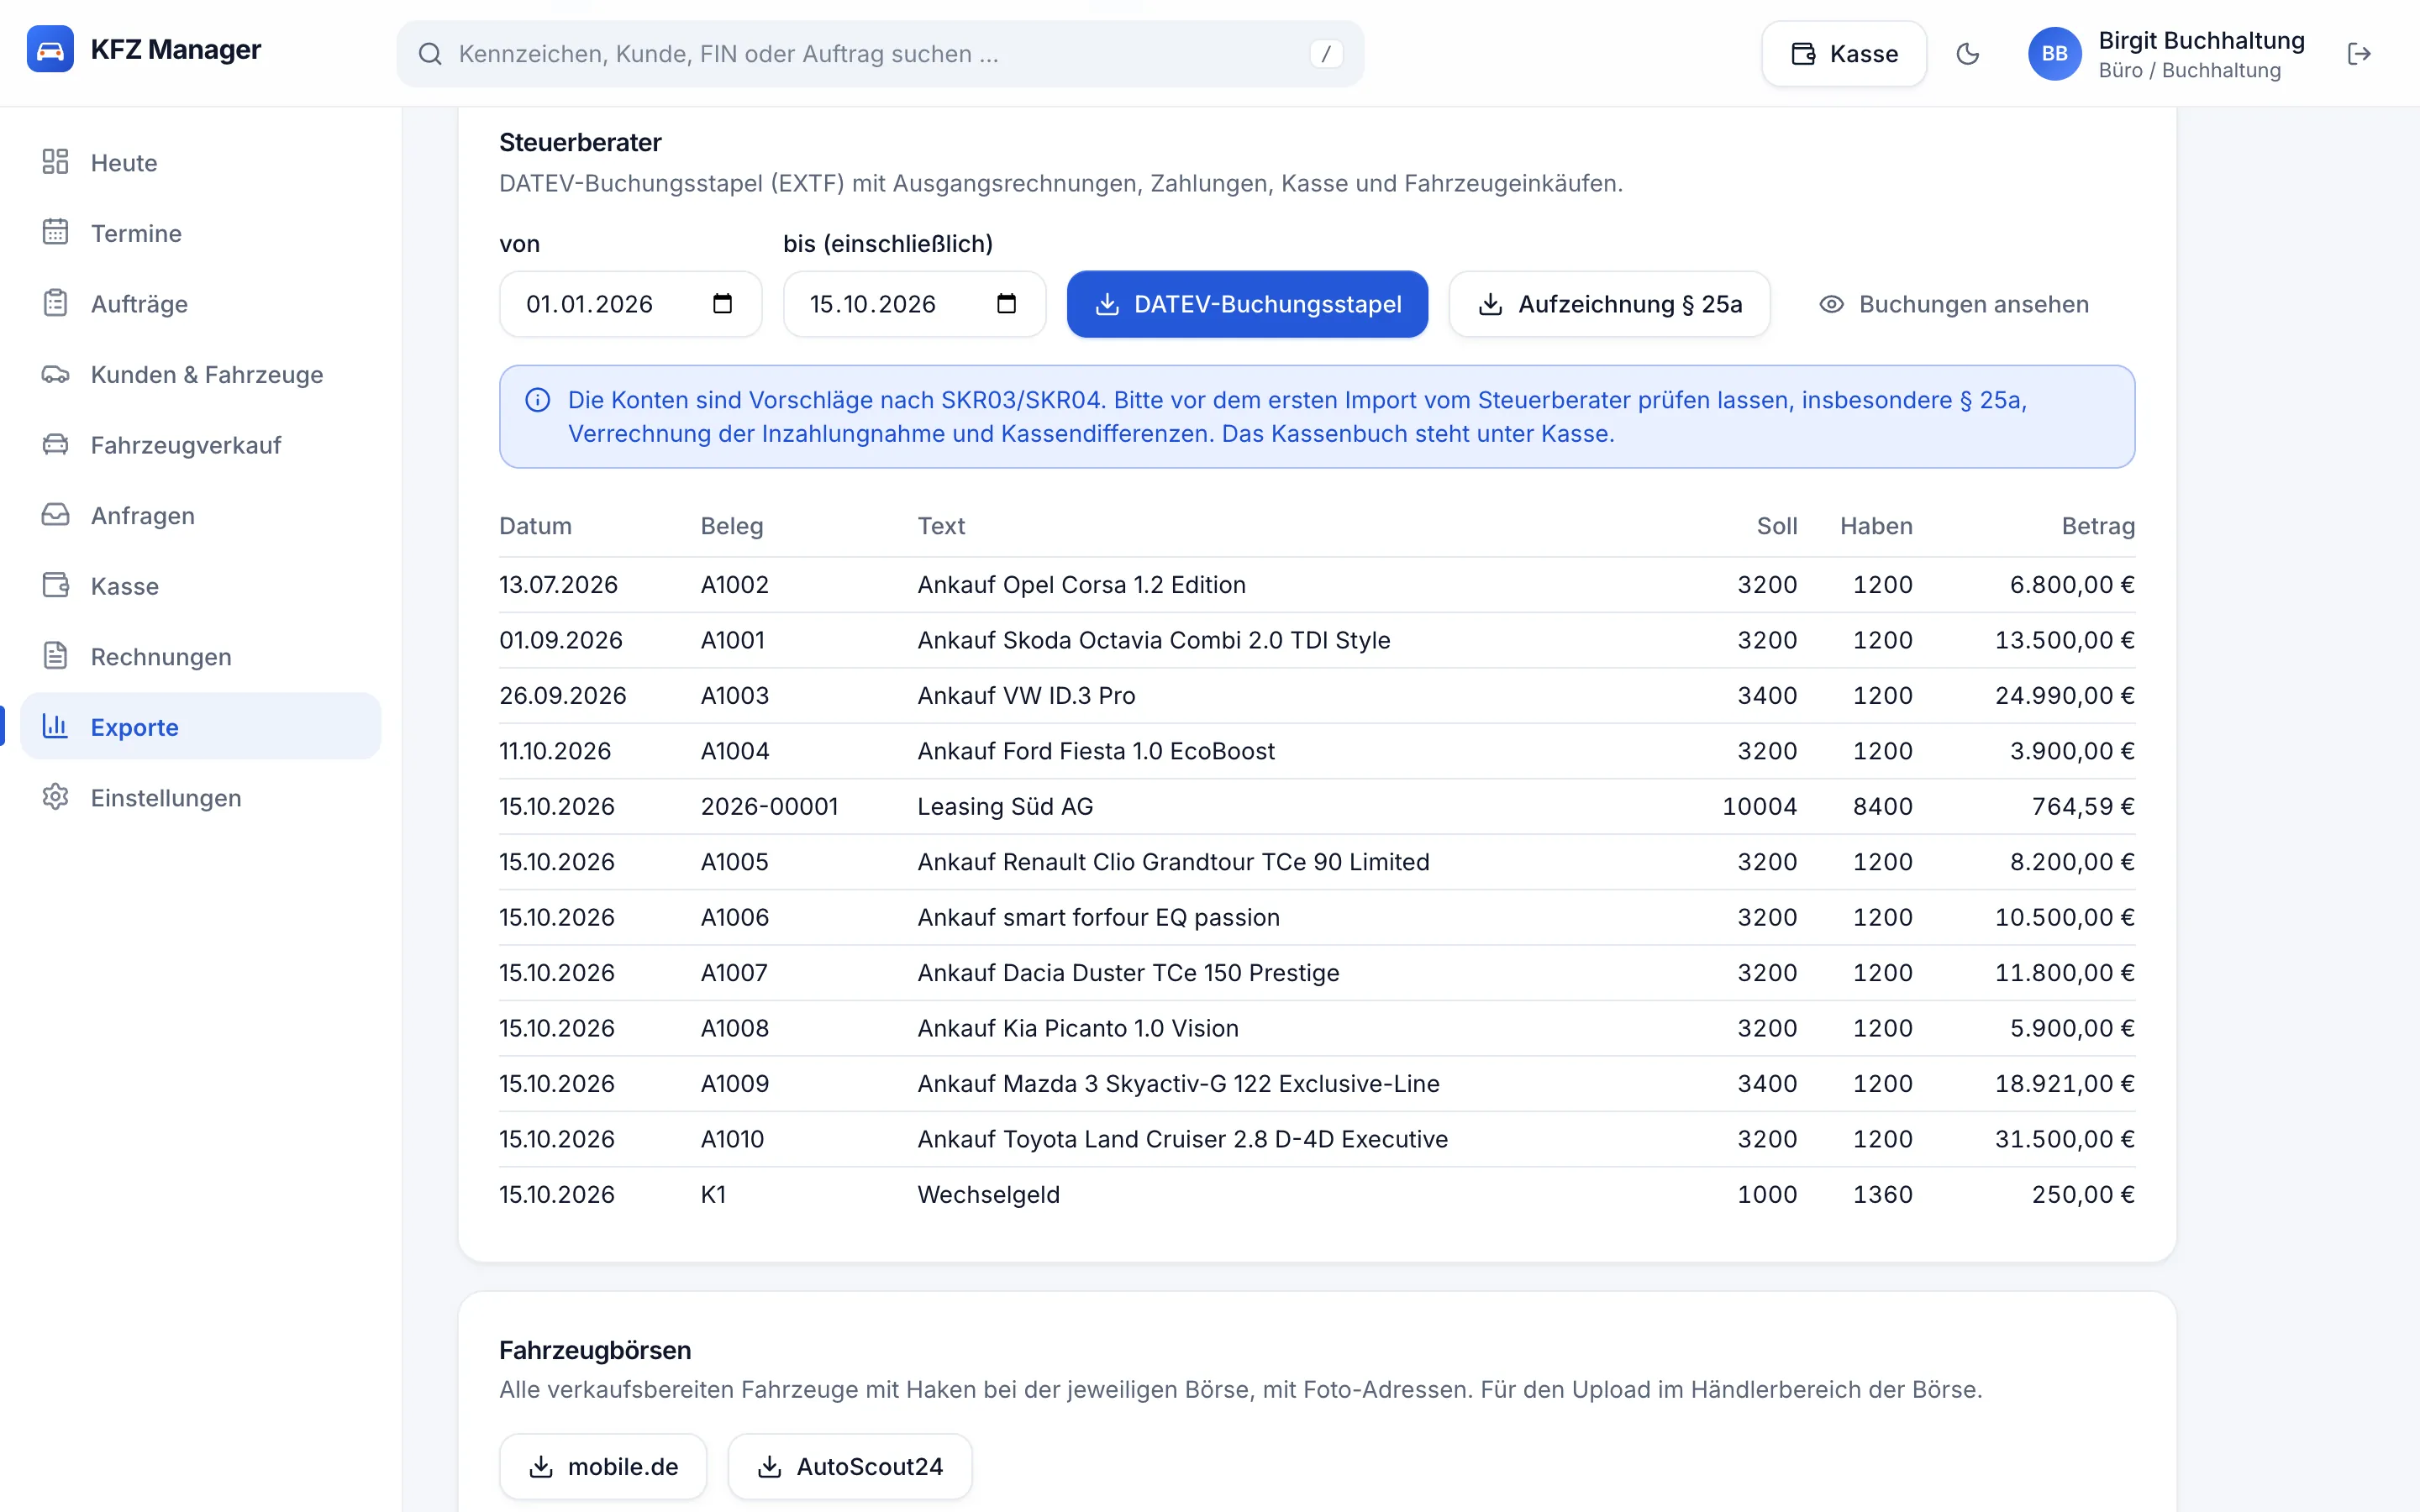
Task: Click amount 18.921,00 € of Mazda 3
Action: pyautogui.click(x=2065, y=1084)
